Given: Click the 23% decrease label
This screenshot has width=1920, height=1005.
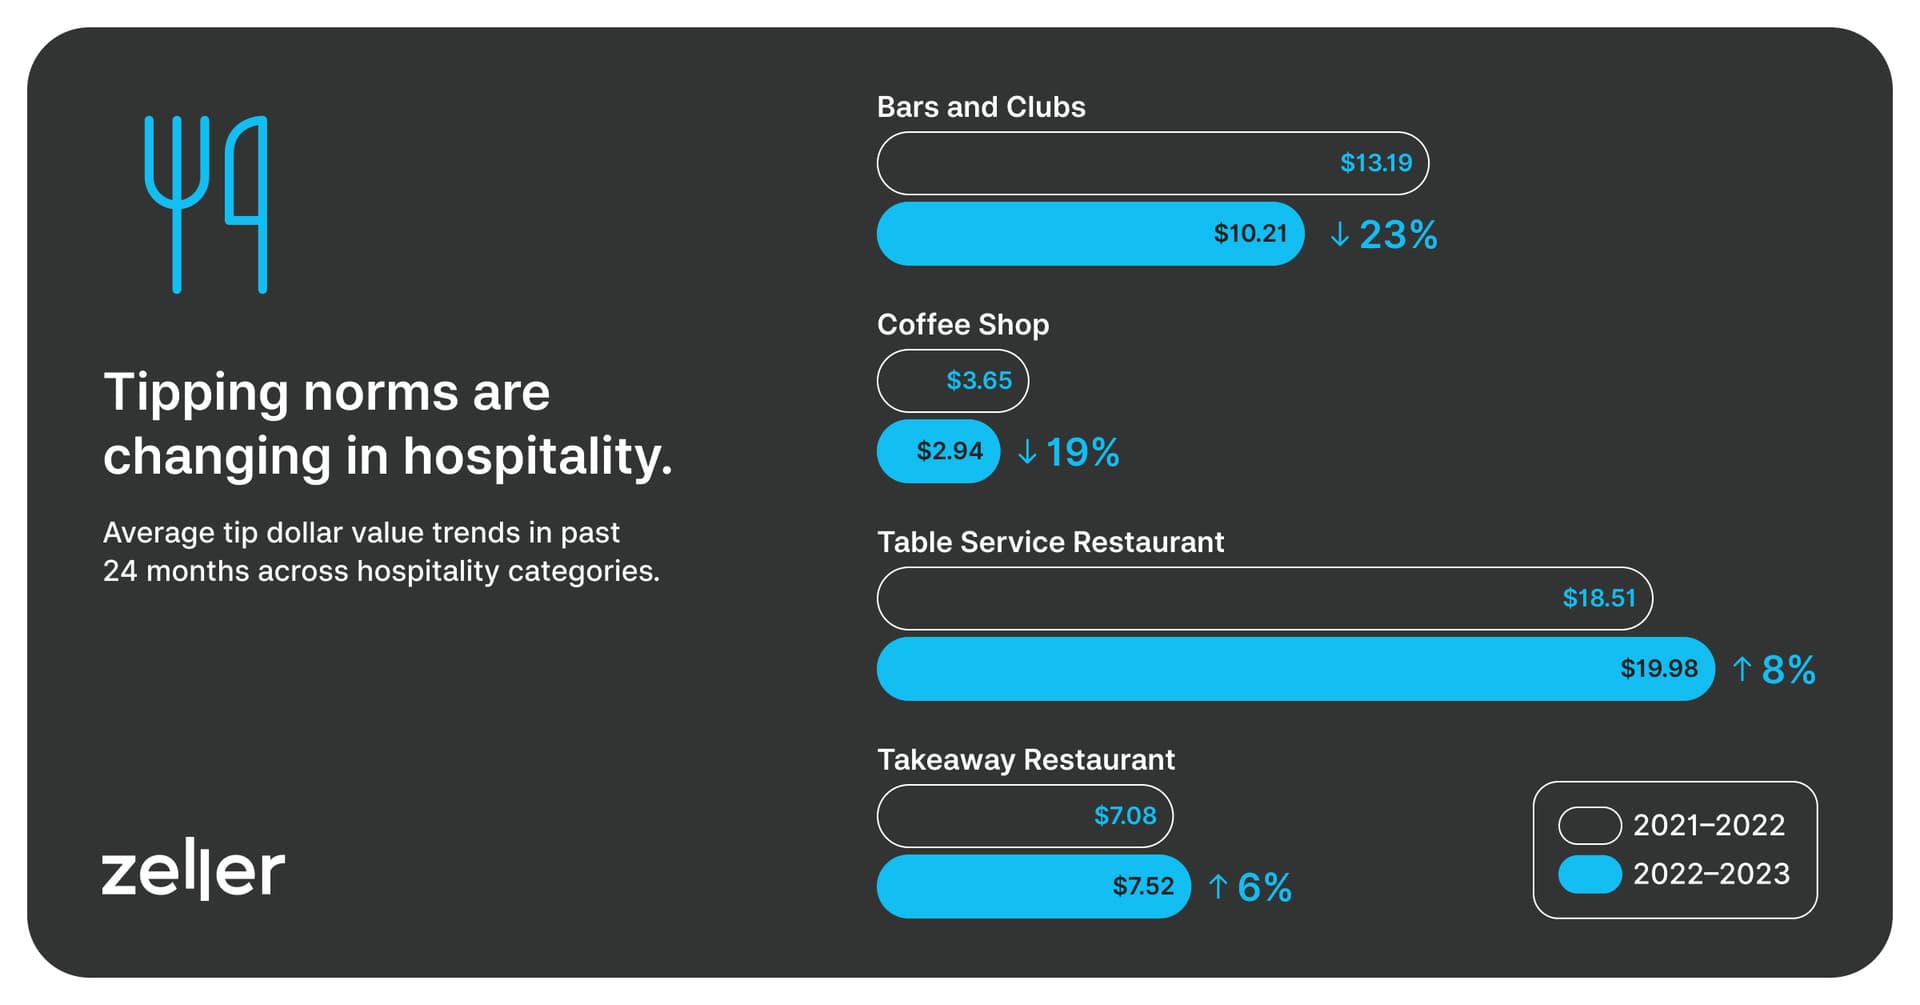Looking at the screenshot, I should pos(1398,235).
